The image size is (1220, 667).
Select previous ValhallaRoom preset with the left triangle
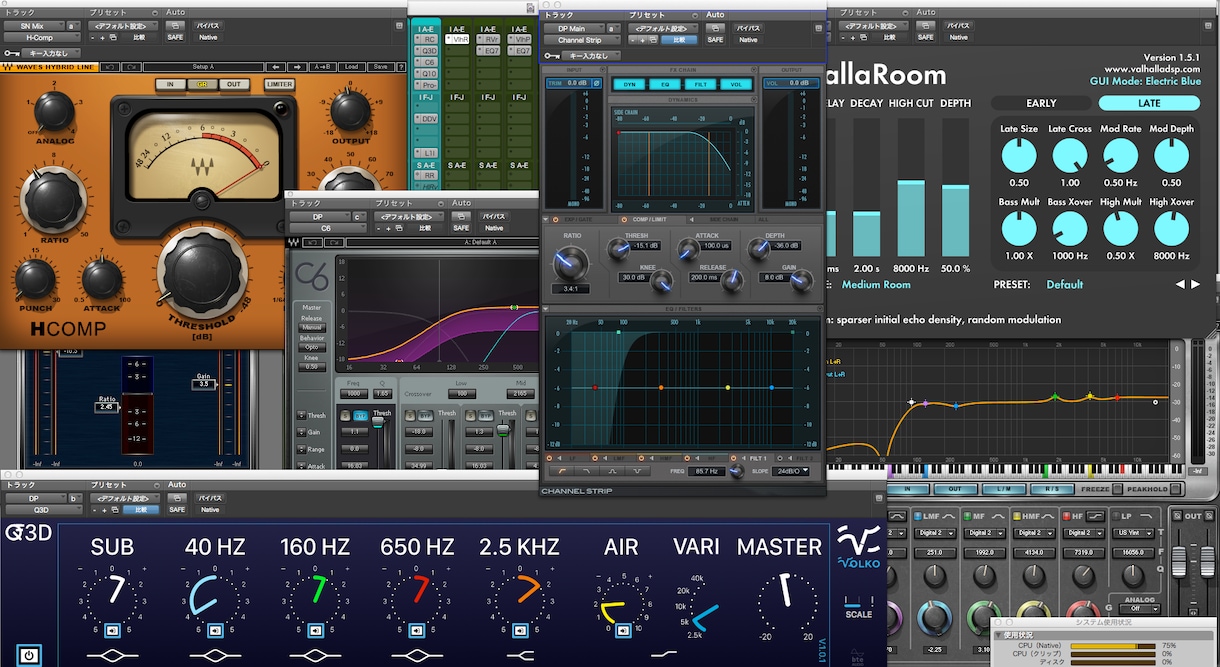click(x=1180, y=284)
